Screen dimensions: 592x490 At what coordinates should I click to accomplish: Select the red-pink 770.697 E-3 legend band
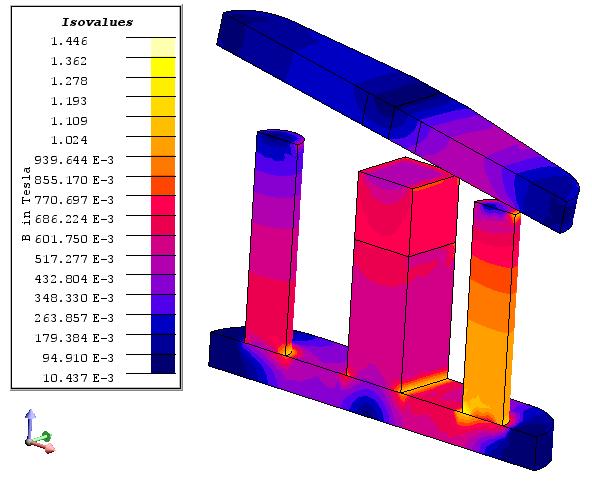pos(163,206)
